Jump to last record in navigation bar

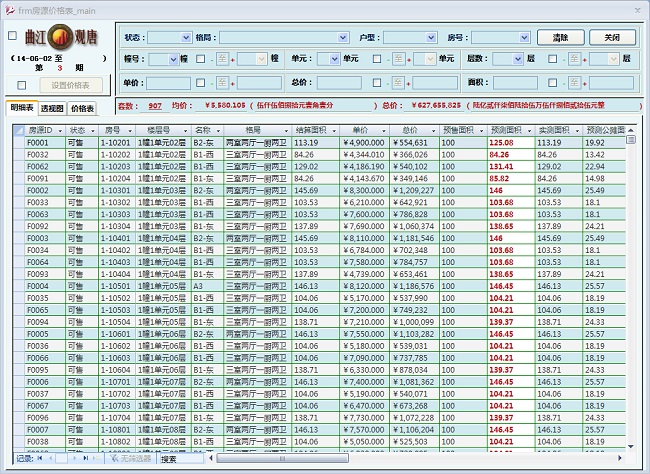[85, 458]
